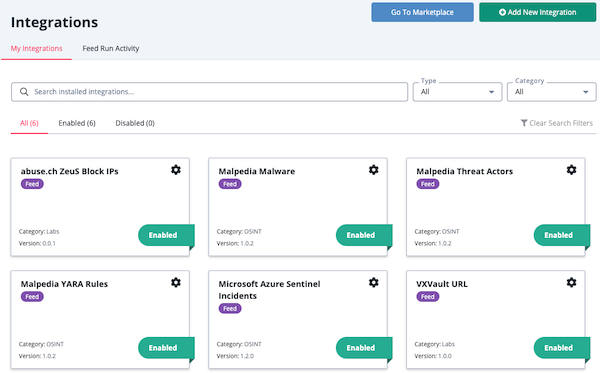This screenshot has height=373, width=600.
Task: Click the search magnifier icon
Action: pos(24,92)
